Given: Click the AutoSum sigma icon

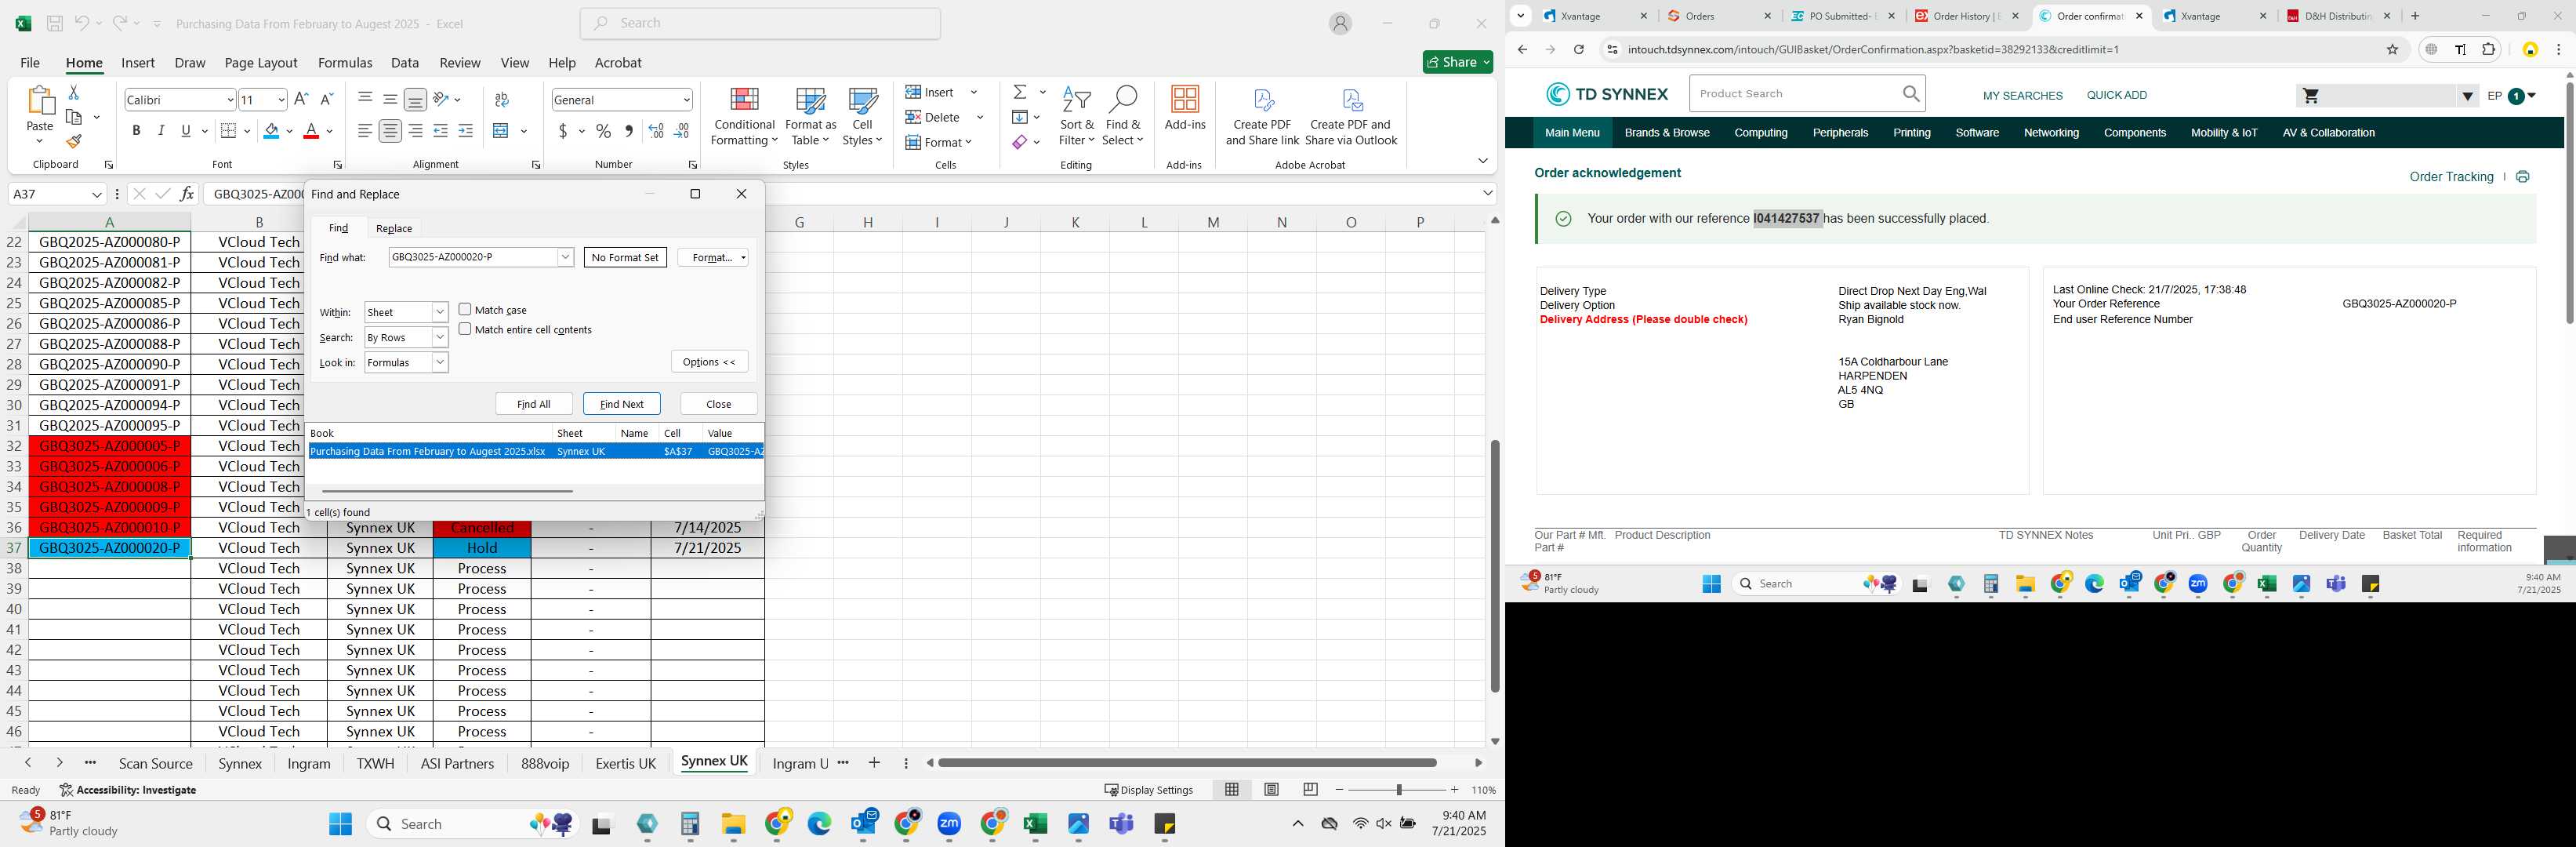Looking at the screenshot, I should point(1020,92).
